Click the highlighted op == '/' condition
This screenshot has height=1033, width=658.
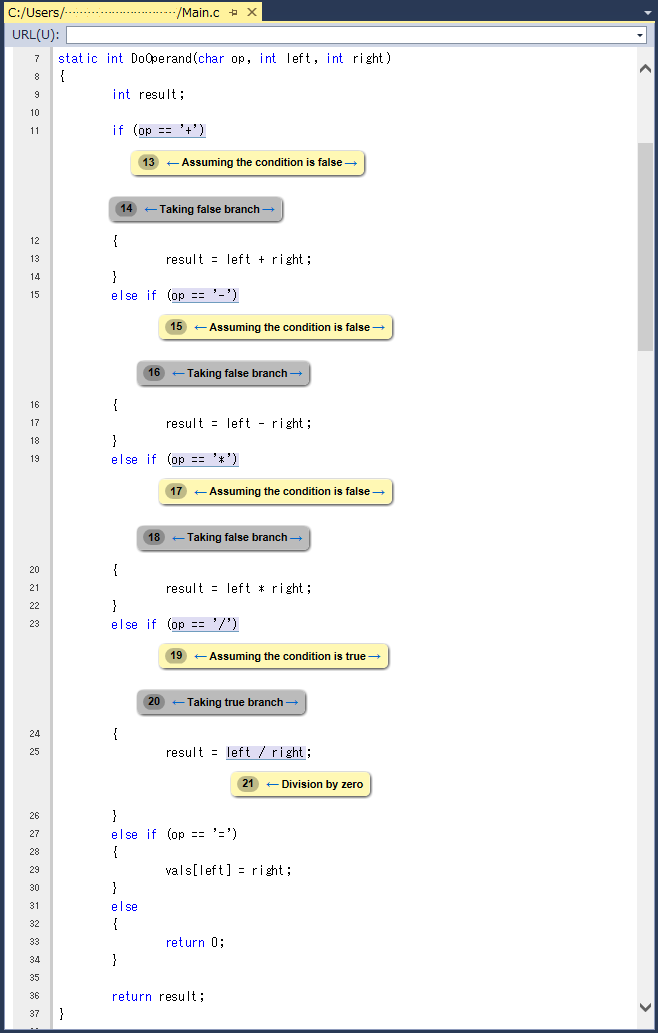pyautogui.click(x=204, y=625)
